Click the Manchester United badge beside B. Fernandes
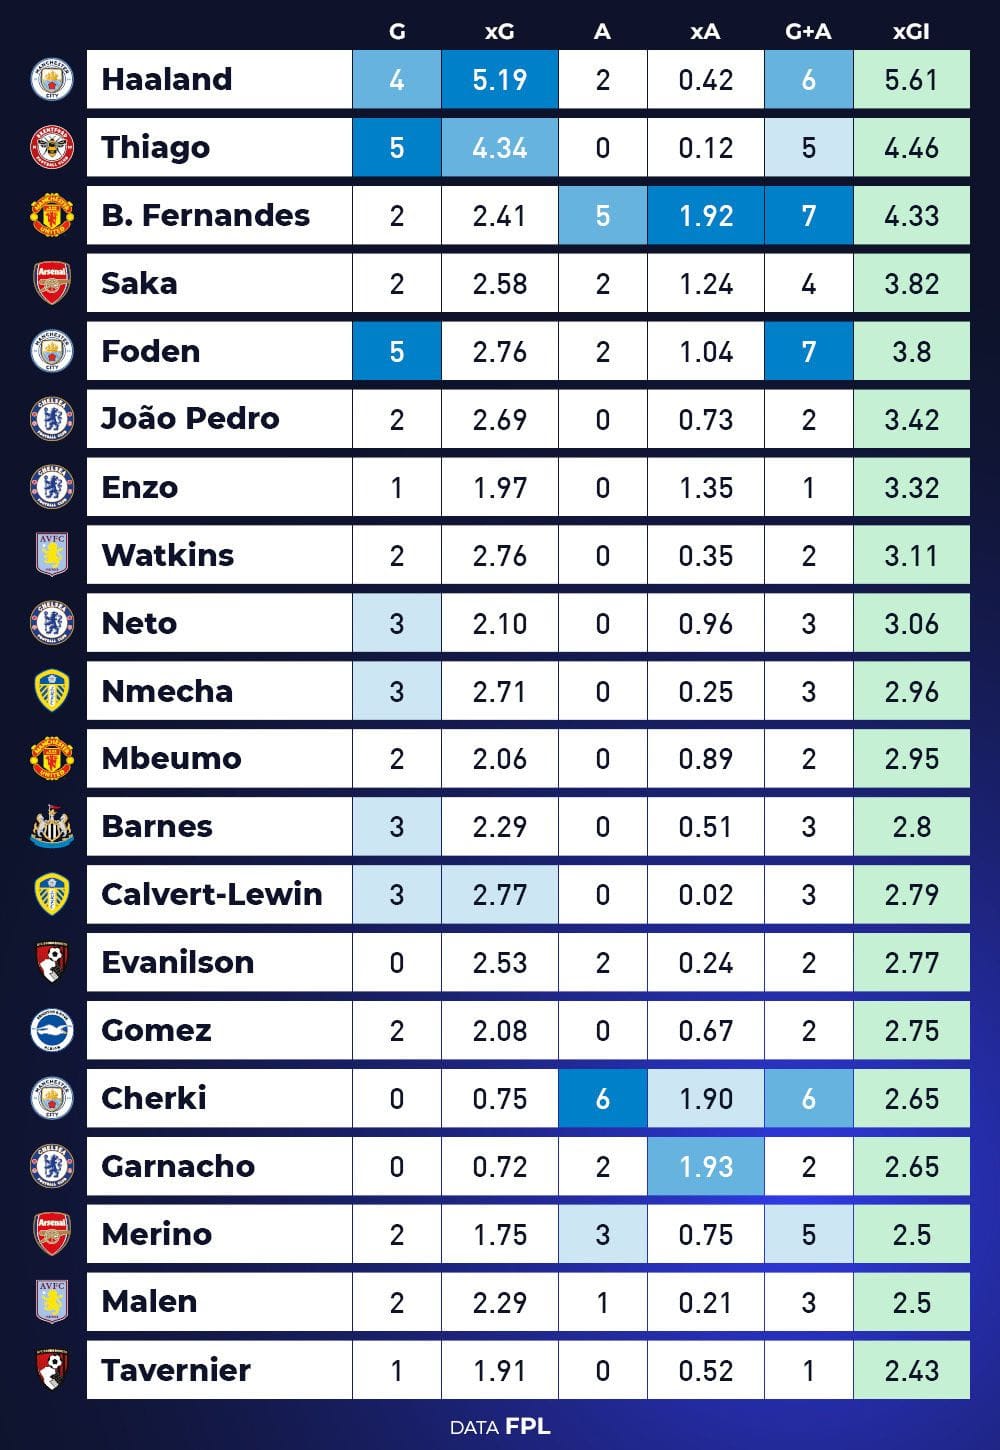Viewport: 1000px width, 1450px height. [x=52, y=216]
